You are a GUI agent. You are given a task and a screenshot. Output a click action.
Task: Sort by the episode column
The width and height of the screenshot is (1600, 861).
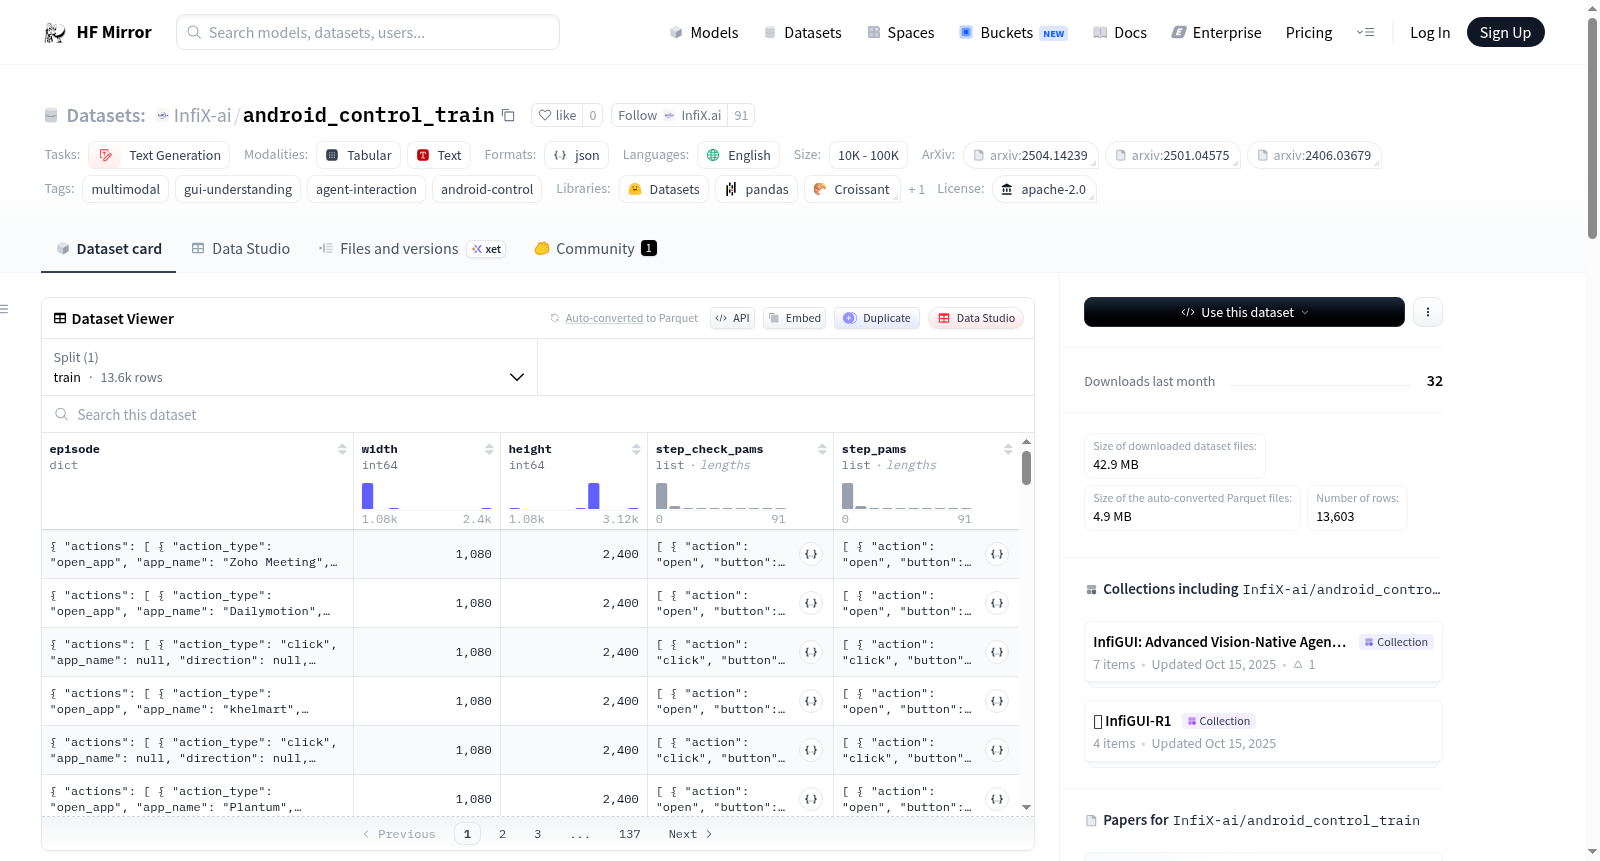[x=342, y=450]
